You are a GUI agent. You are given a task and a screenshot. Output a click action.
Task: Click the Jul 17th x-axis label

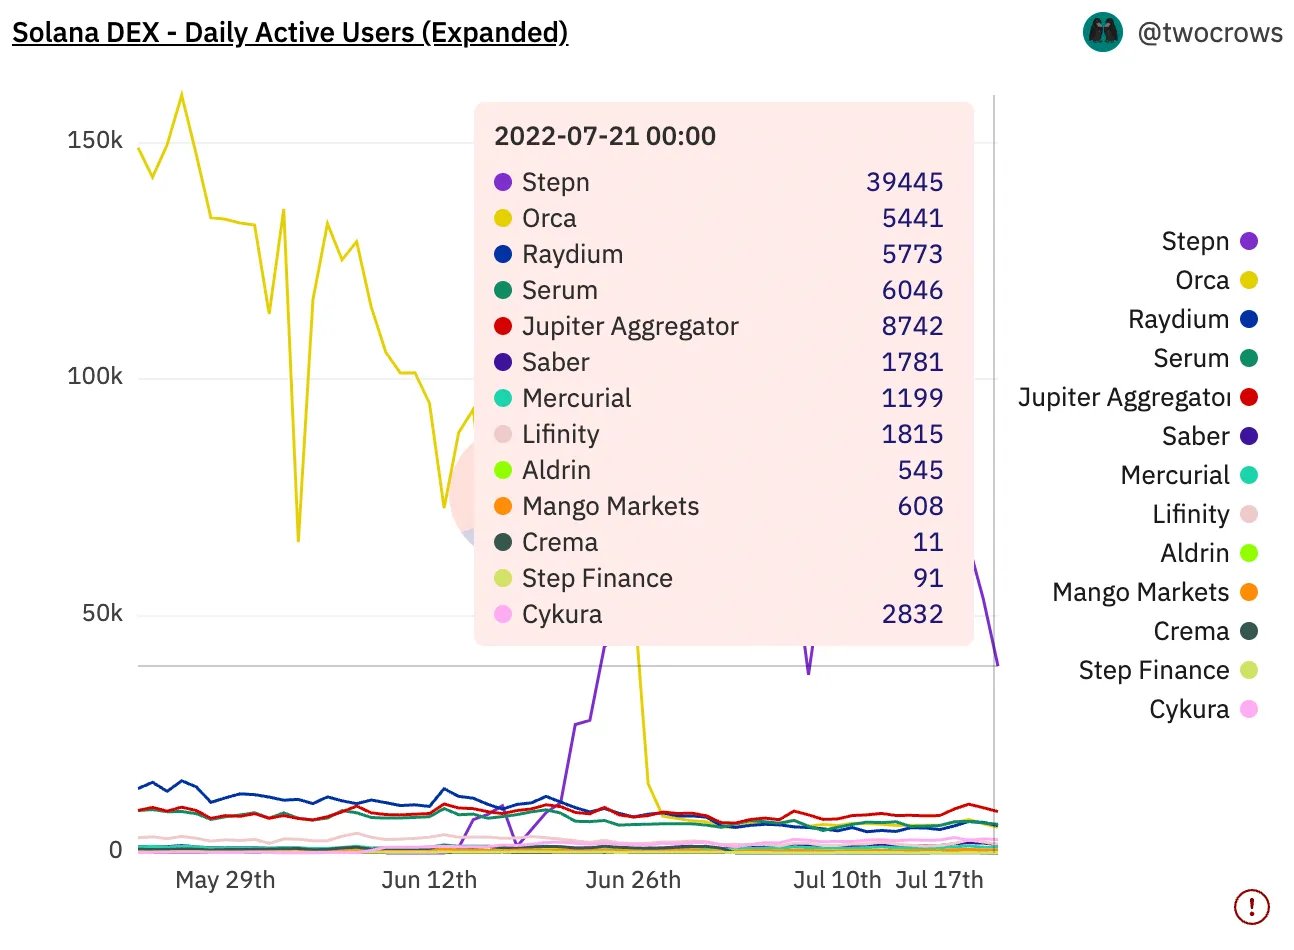(x=939, y=880)
